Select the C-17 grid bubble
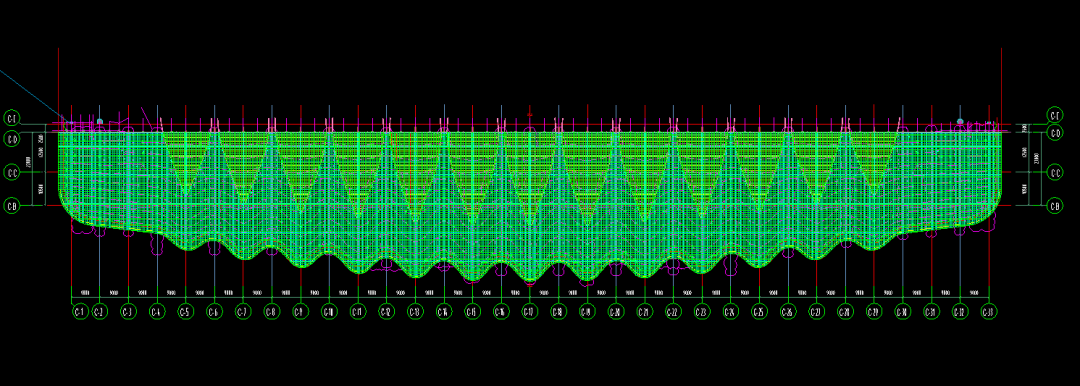The height and width of the screenshot is (386, 1080). [x=529, y=312]
